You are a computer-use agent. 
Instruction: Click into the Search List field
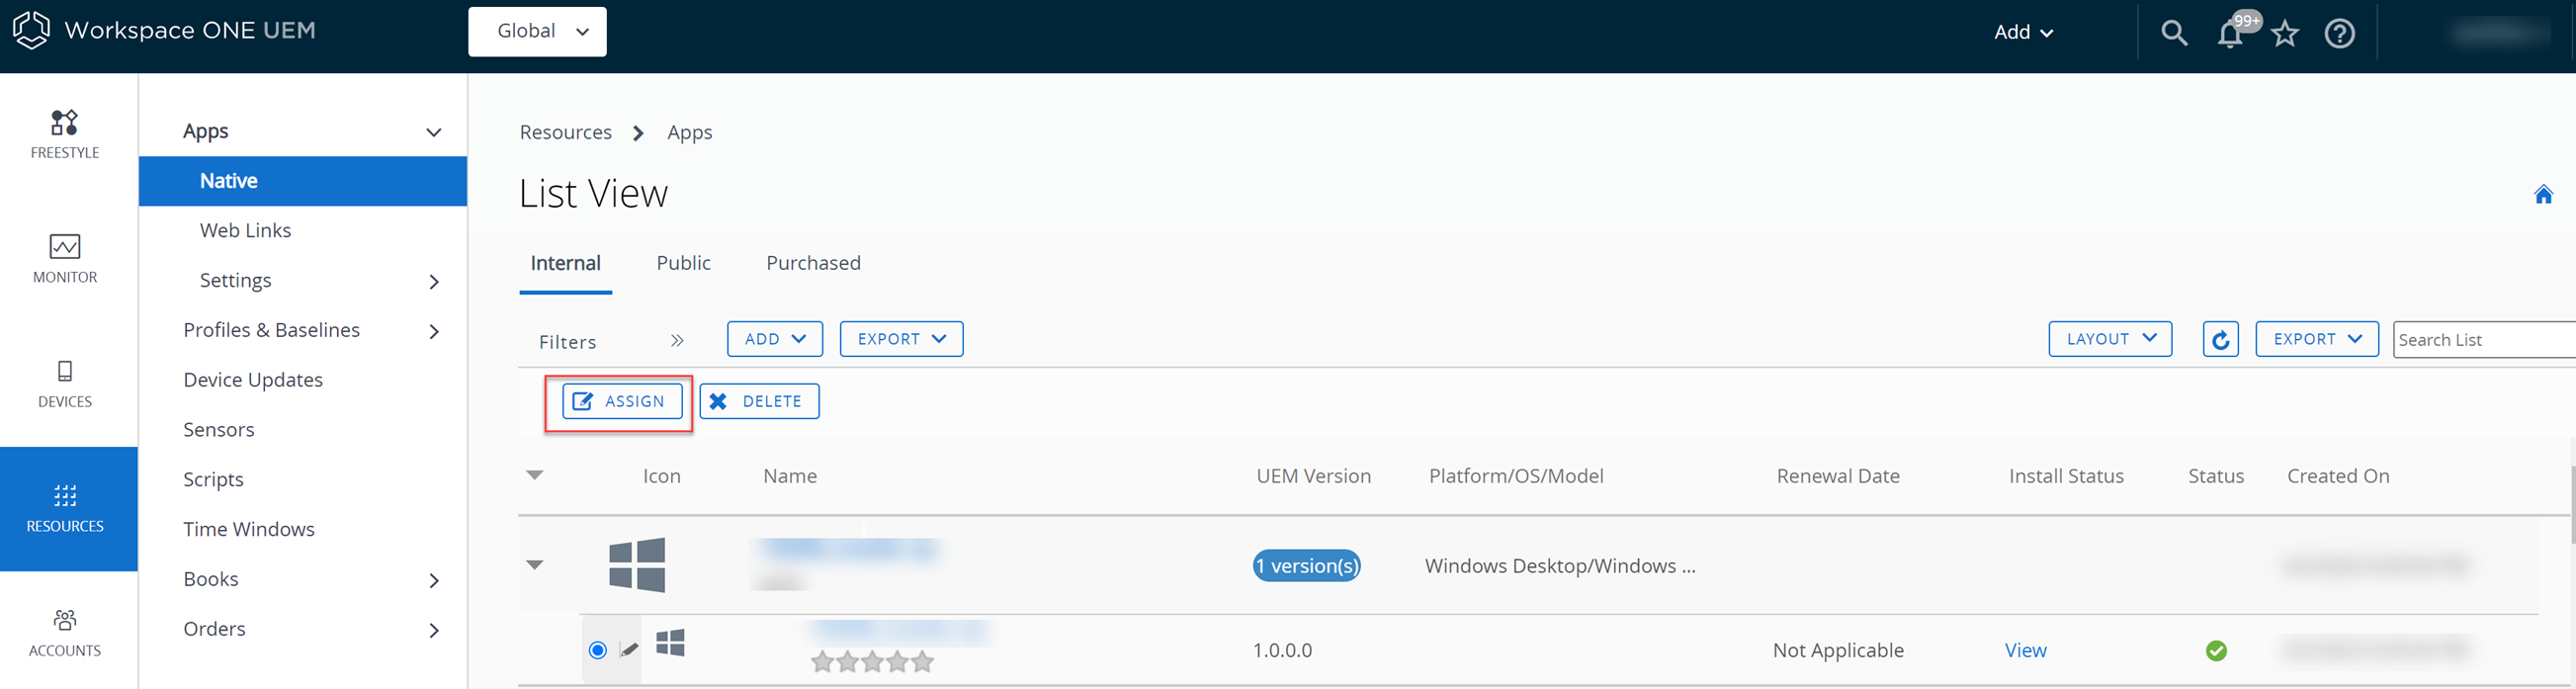coord(2484,340)
